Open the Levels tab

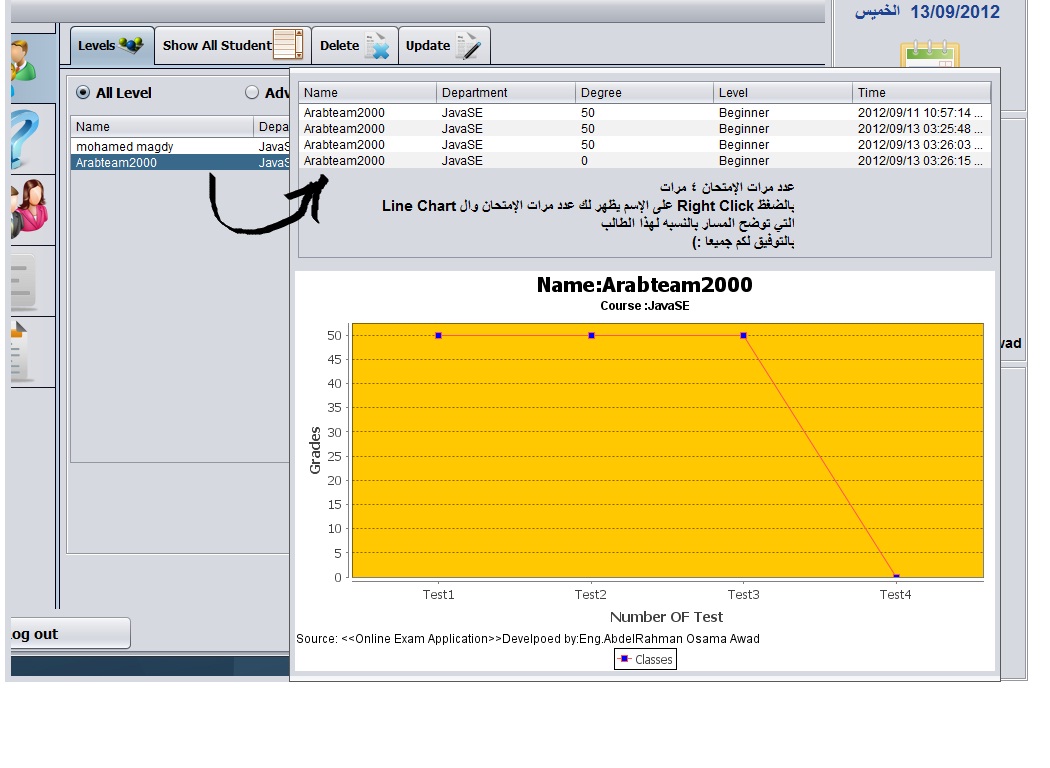[112, 46]
